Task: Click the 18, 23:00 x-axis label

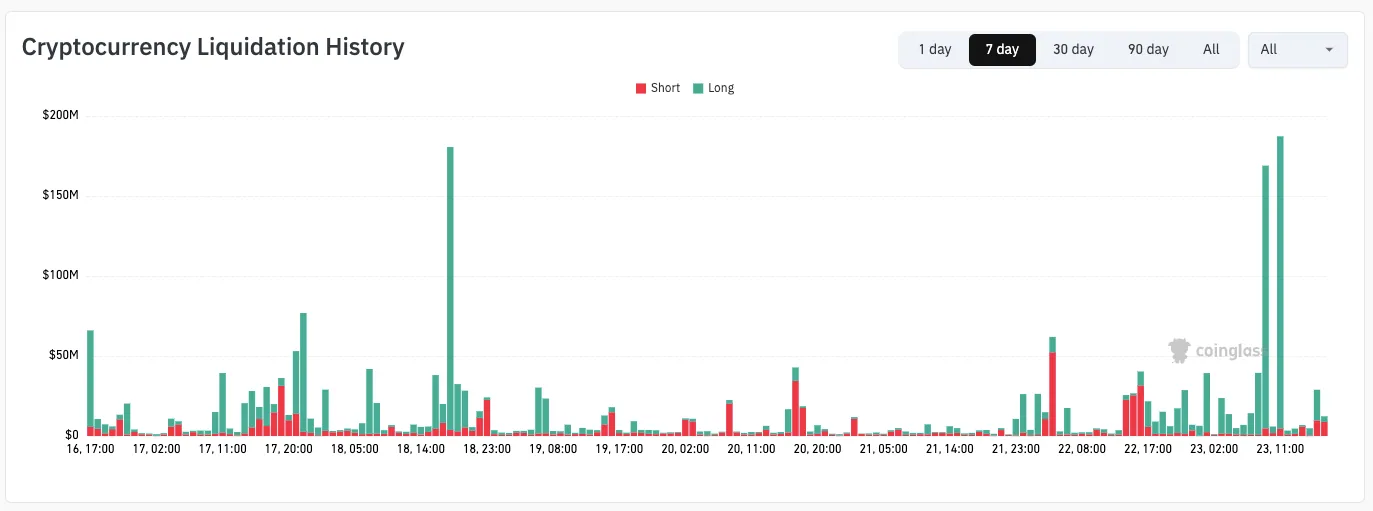Action: tap(487, 450)
